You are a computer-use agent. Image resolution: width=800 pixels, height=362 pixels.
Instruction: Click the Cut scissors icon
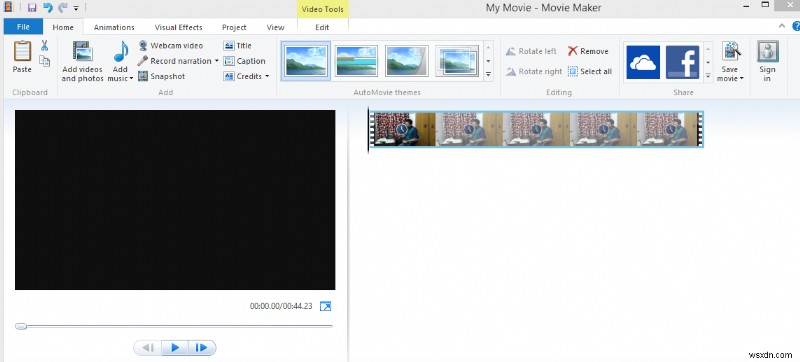[44, 46]
